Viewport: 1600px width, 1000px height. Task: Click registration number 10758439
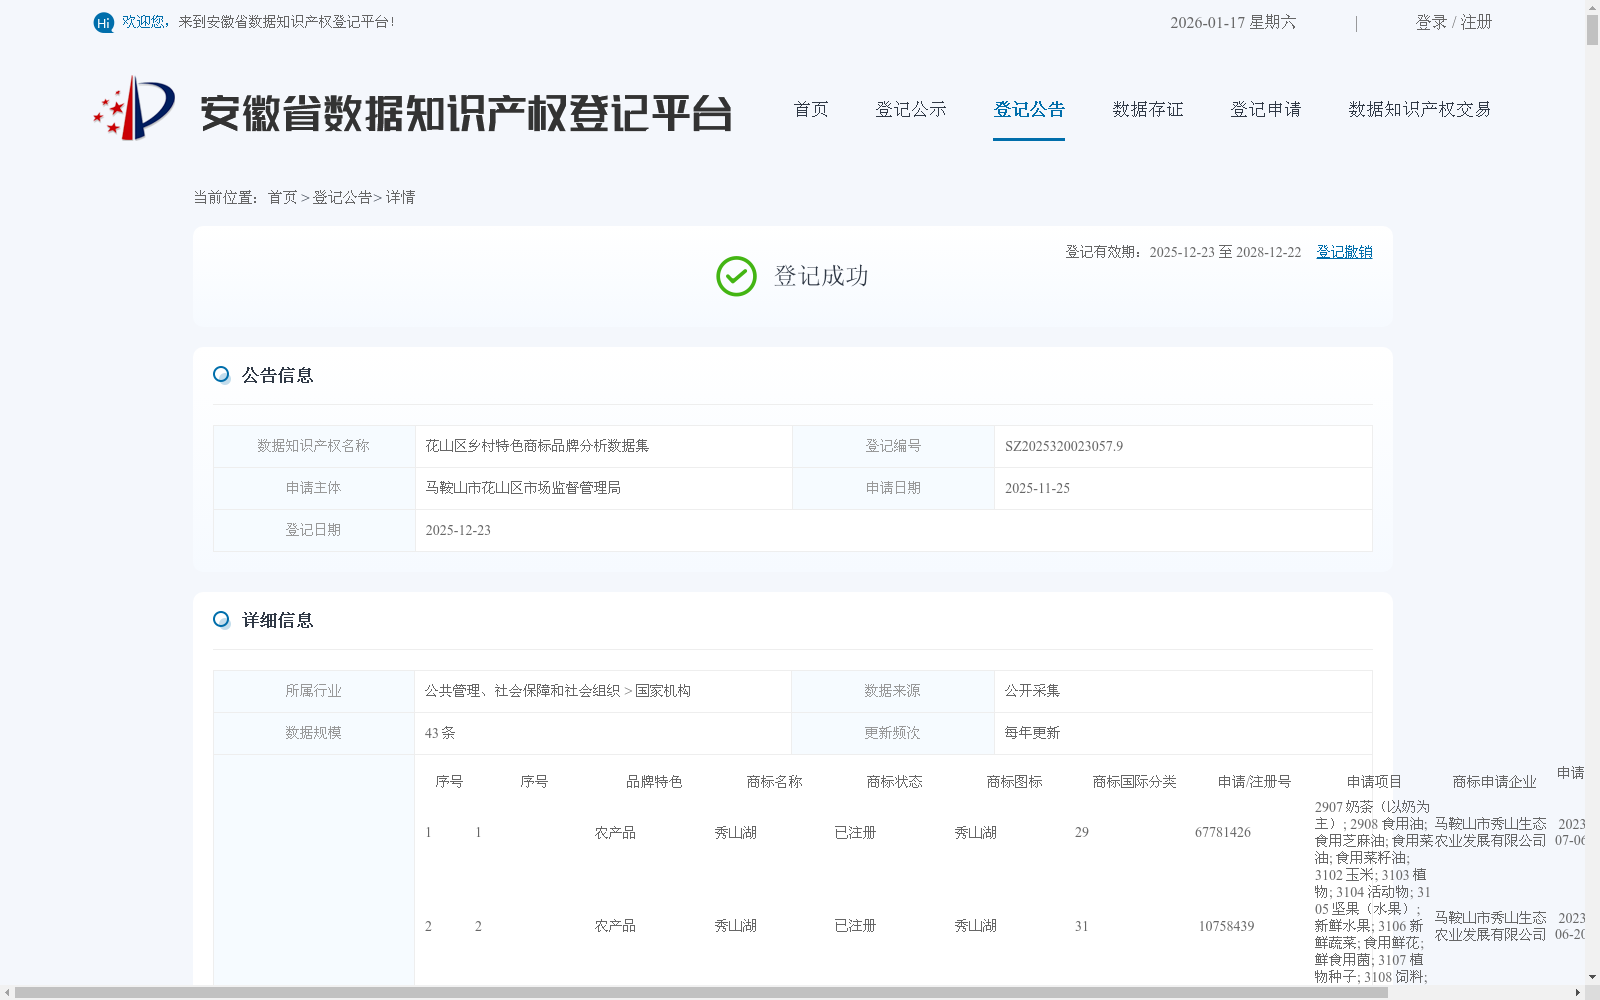(x=1226, y=926)
